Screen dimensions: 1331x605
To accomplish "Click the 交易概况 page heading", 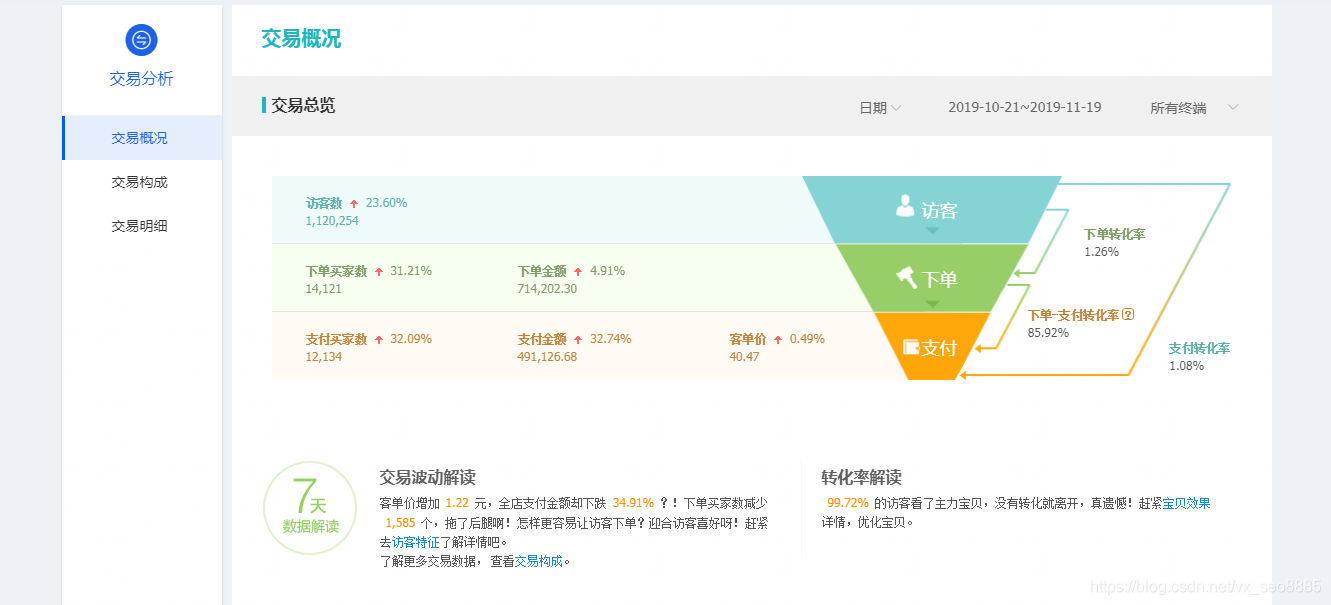I will (301, 39).
